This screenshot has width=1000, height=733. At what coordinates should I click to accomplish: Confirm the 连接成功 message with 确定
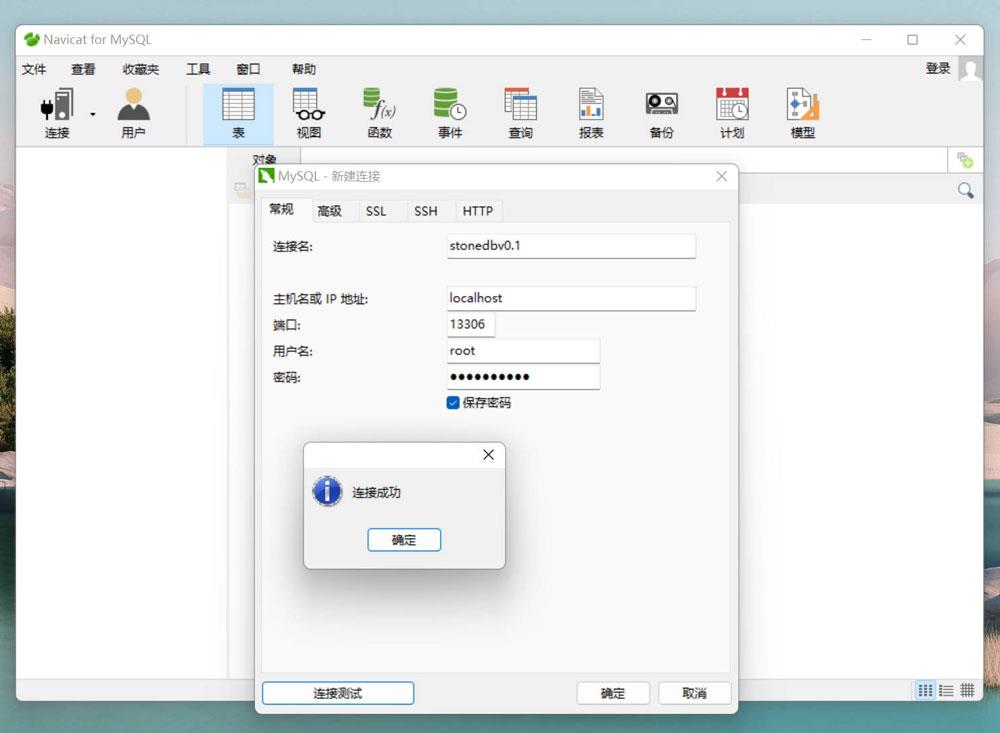[x=404, y=540]
